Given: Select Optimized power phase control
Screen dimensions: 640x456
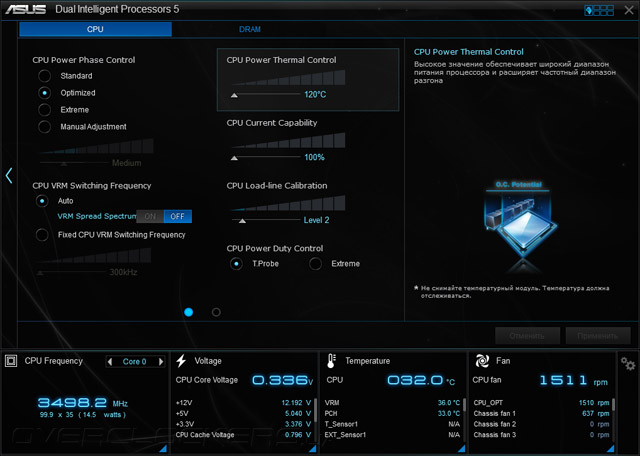Looking at the screenshot, I should point(44,93).
